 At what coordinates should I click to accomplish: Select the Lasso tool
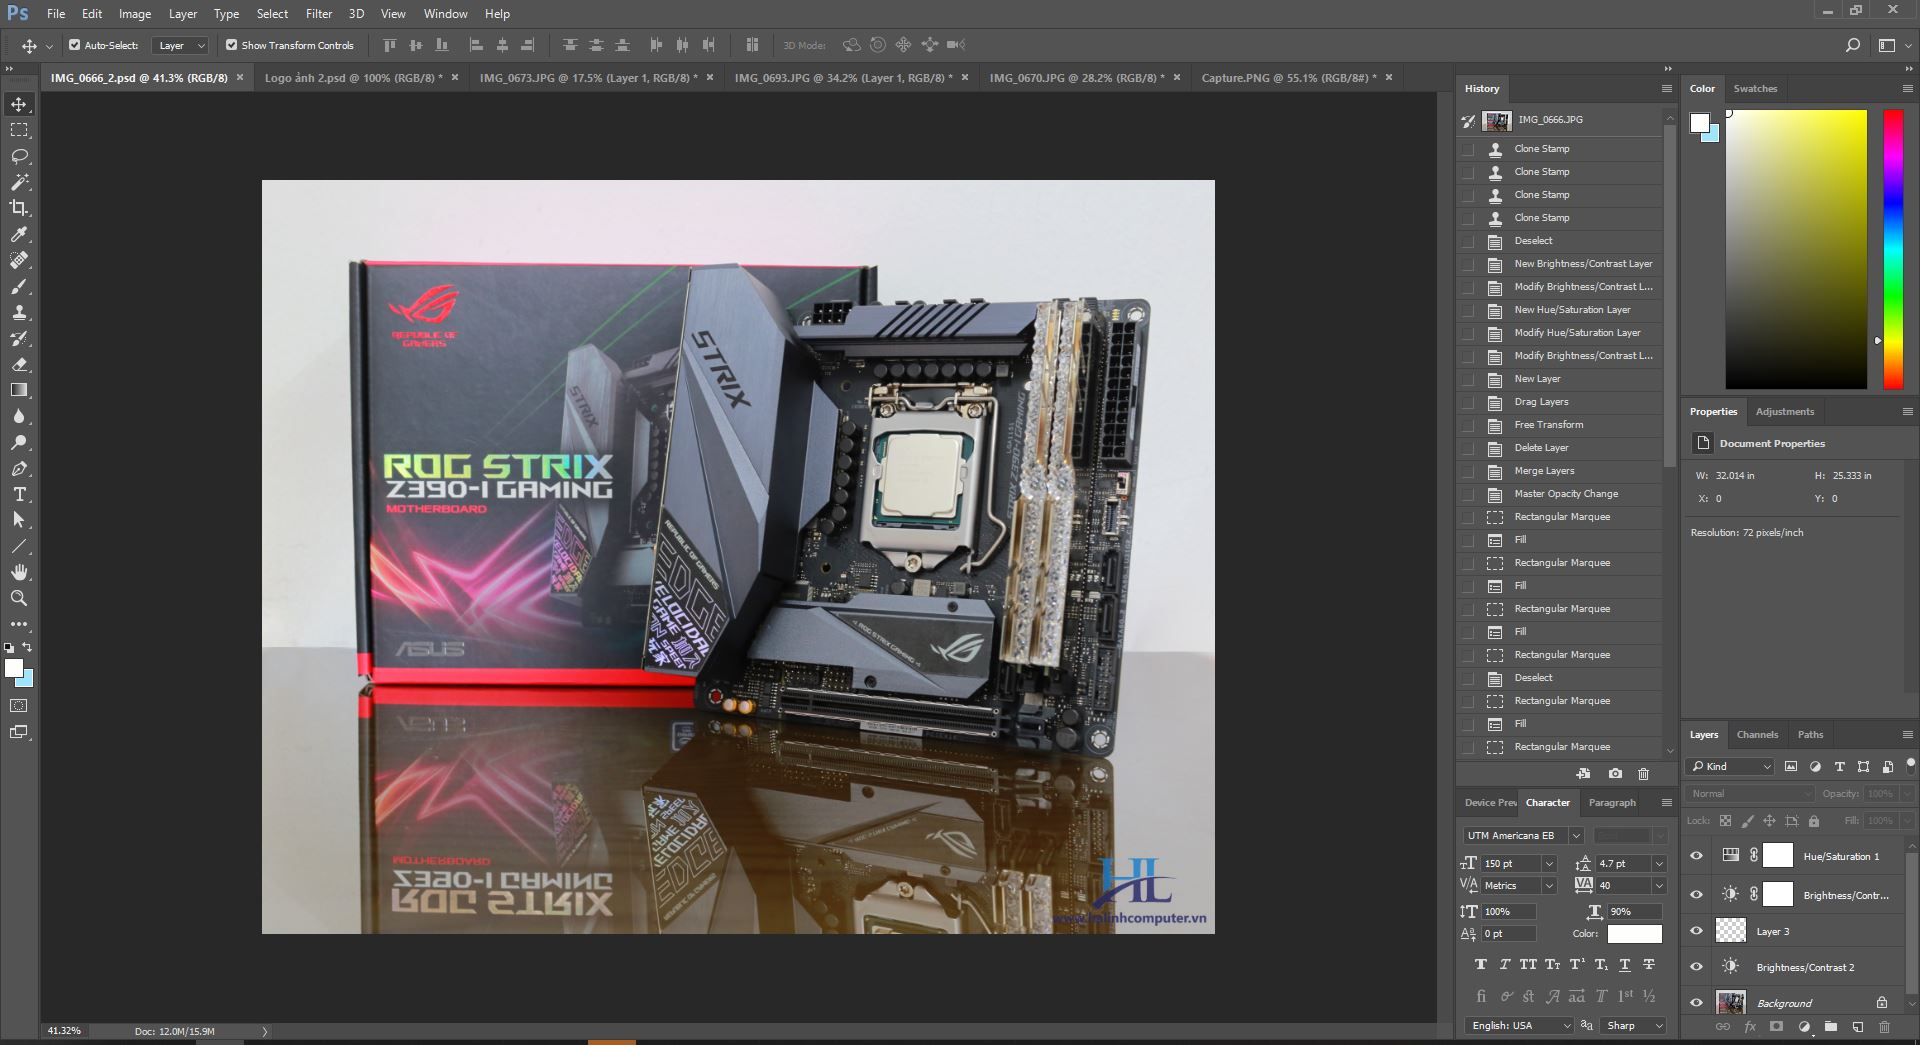[19, 157]
